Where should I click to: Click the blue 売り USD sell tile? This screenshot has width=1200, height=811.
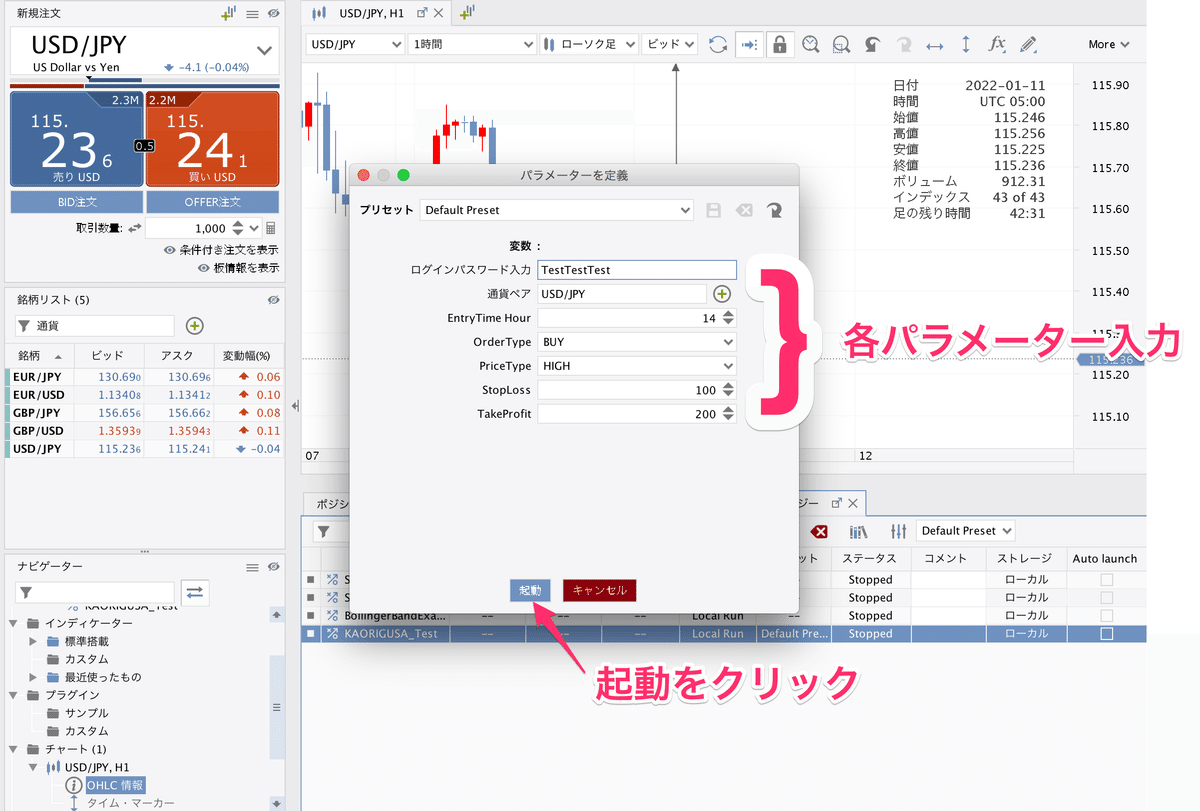click(x=76, y=139)
